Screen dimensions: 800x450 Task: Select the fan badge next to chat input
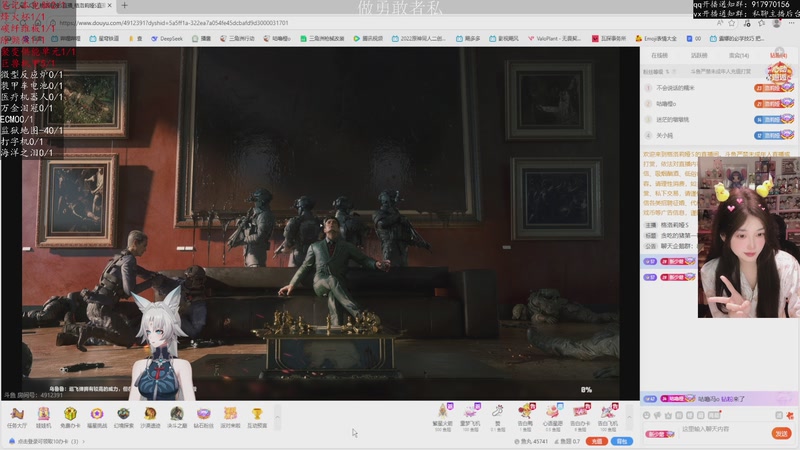(660, 434)
